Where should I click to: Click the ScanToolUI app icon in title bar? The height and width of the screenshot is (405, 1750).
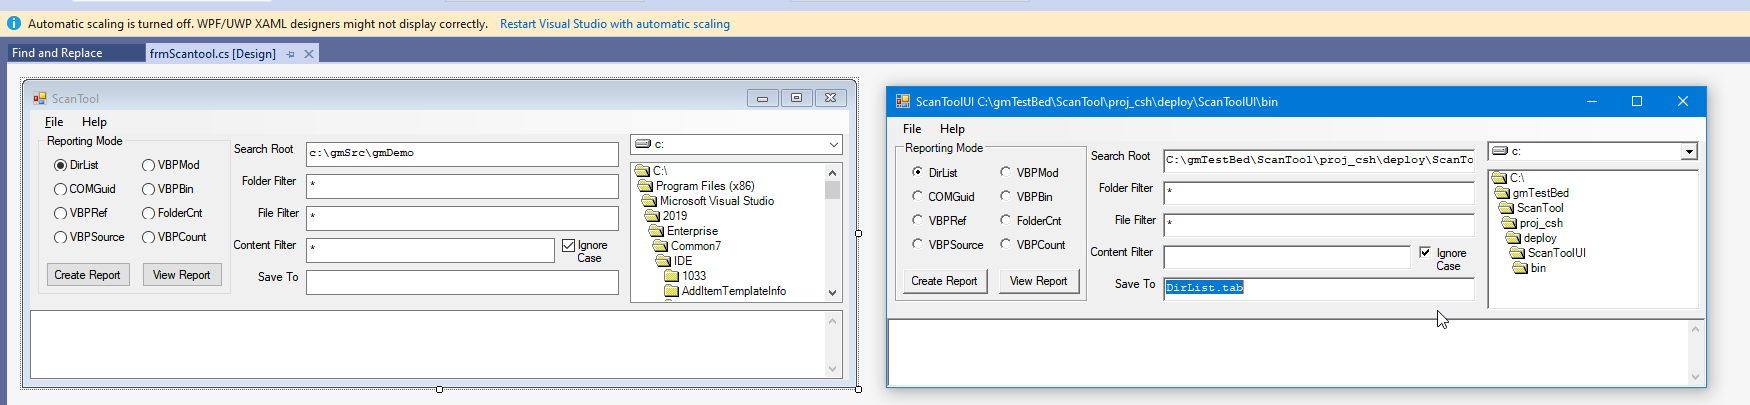[903, 101]
